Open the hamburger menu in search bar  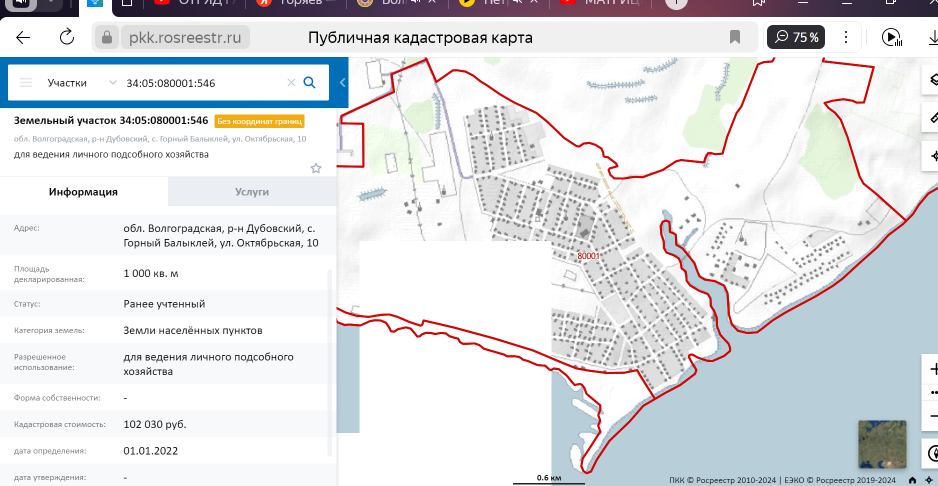26,83
